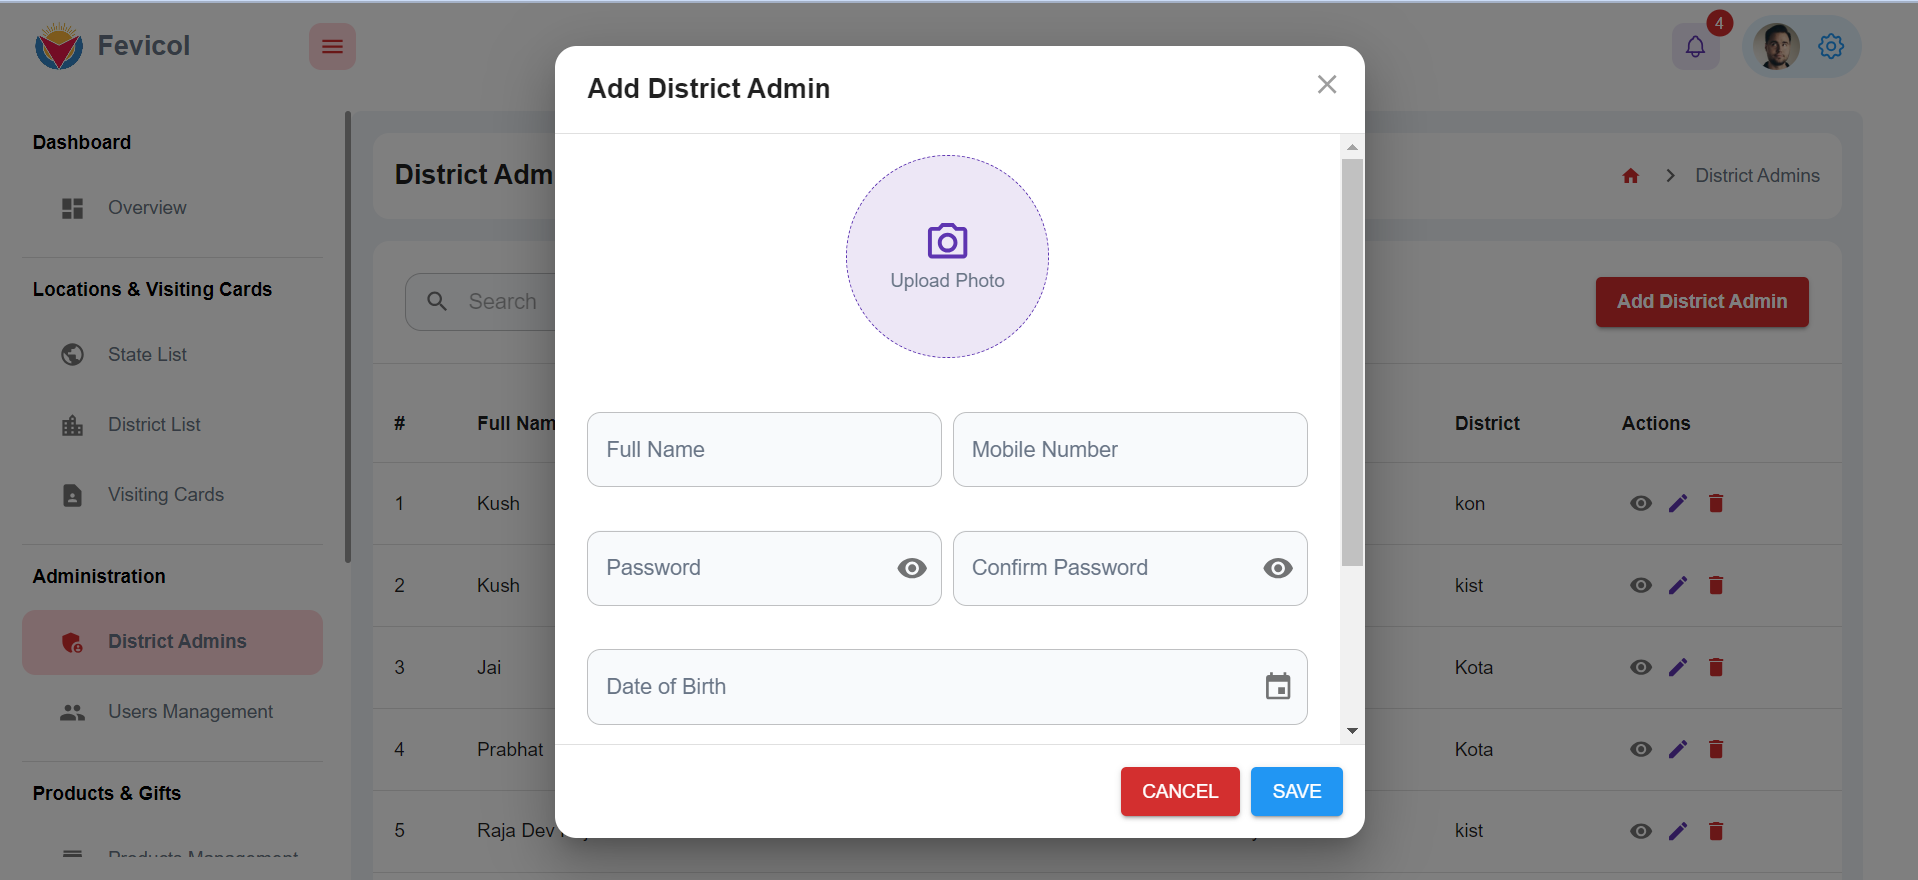1918x880 pixels.
Task: Go to Users Management in the sidebar
Action: [x=190, y=712]
